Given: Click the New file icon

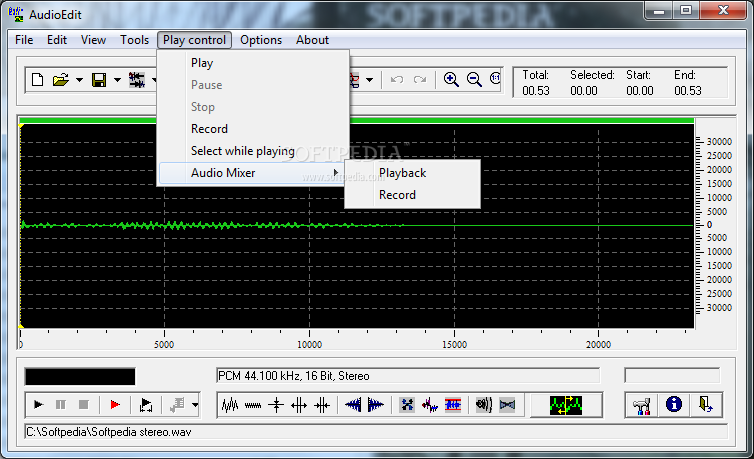Looking at the screenshot, I should coord(37,80).
